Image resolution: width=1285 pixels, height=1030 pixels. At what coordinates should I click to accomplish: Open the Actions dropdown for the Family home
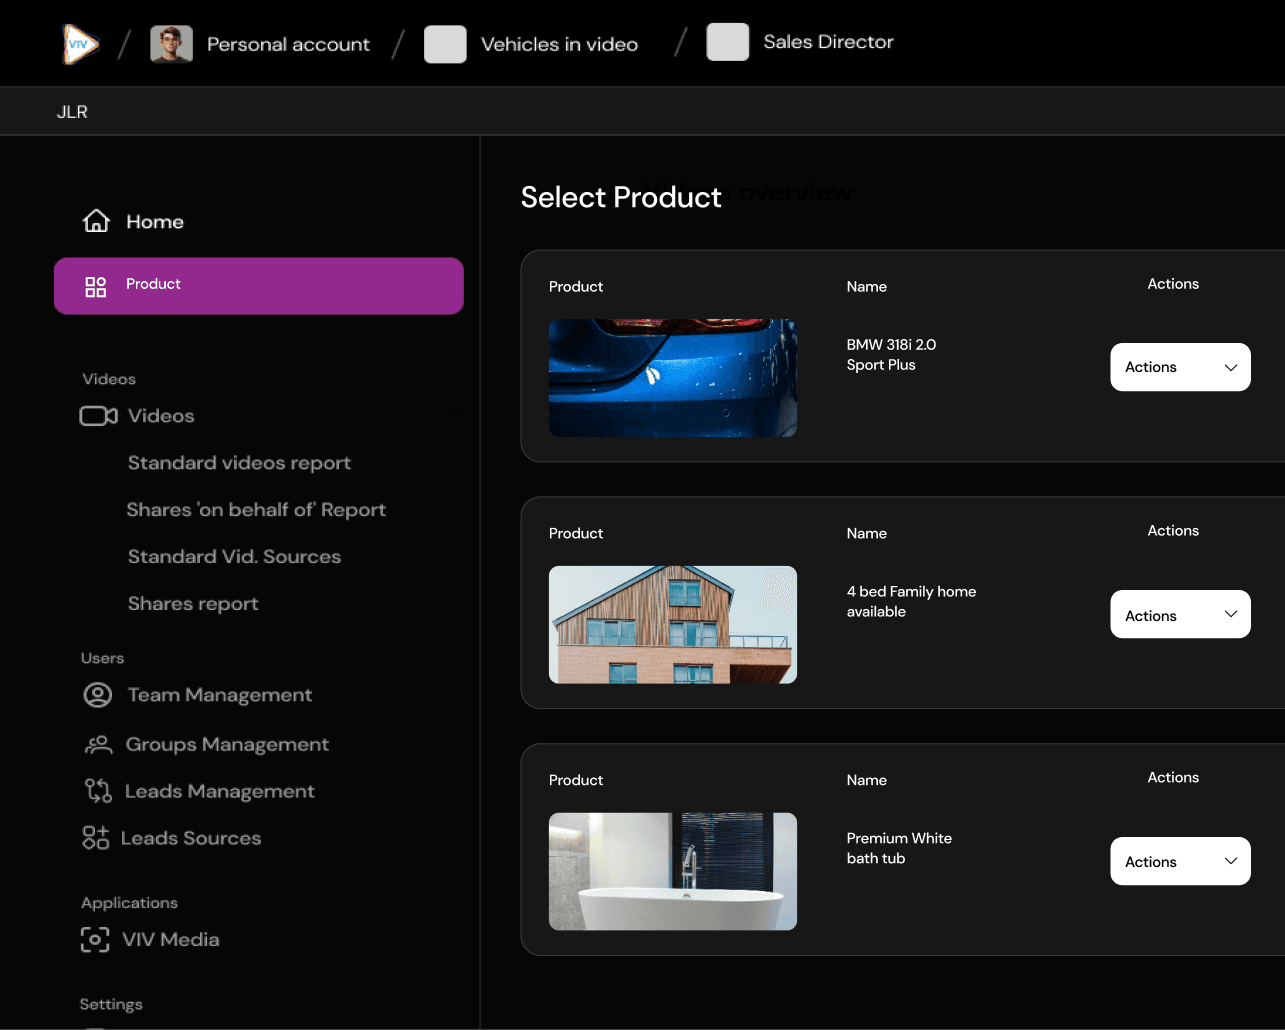click(1180, 614)
